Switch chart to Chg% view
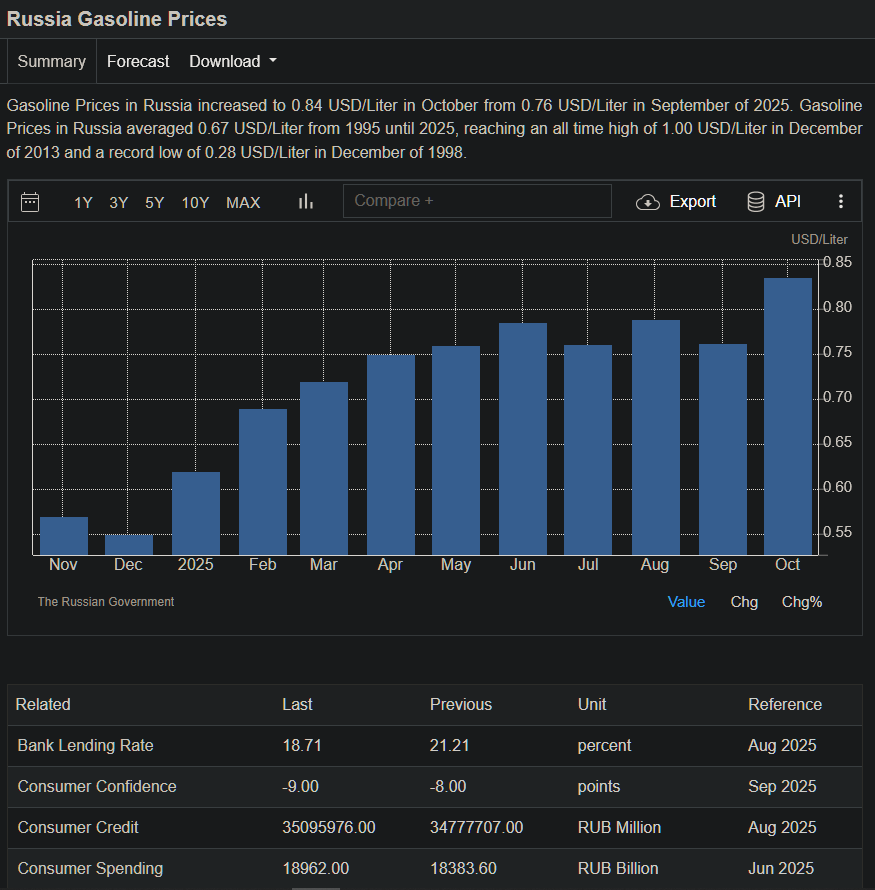The height and width of the screenshot is (890, 875). [x=802, y=602]
